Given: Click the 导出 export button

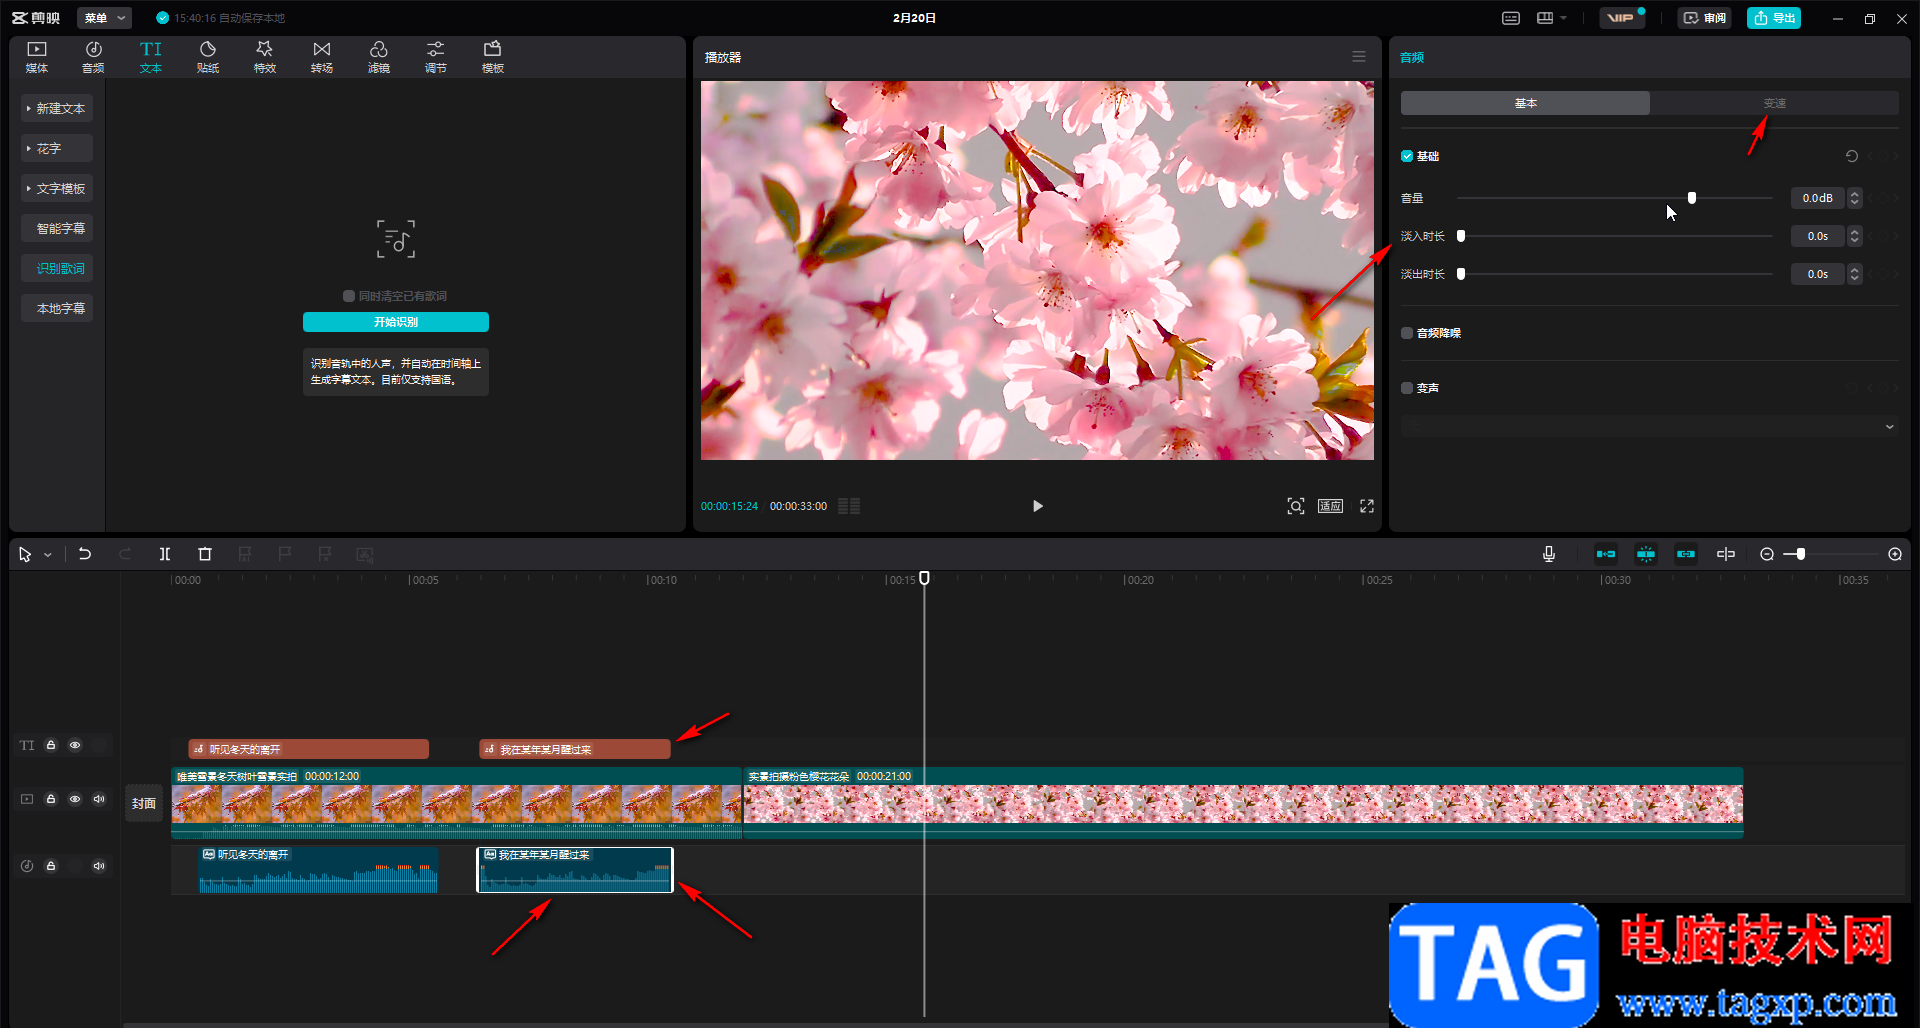Looking at the screenshot, I should [x=1774, y=18].
